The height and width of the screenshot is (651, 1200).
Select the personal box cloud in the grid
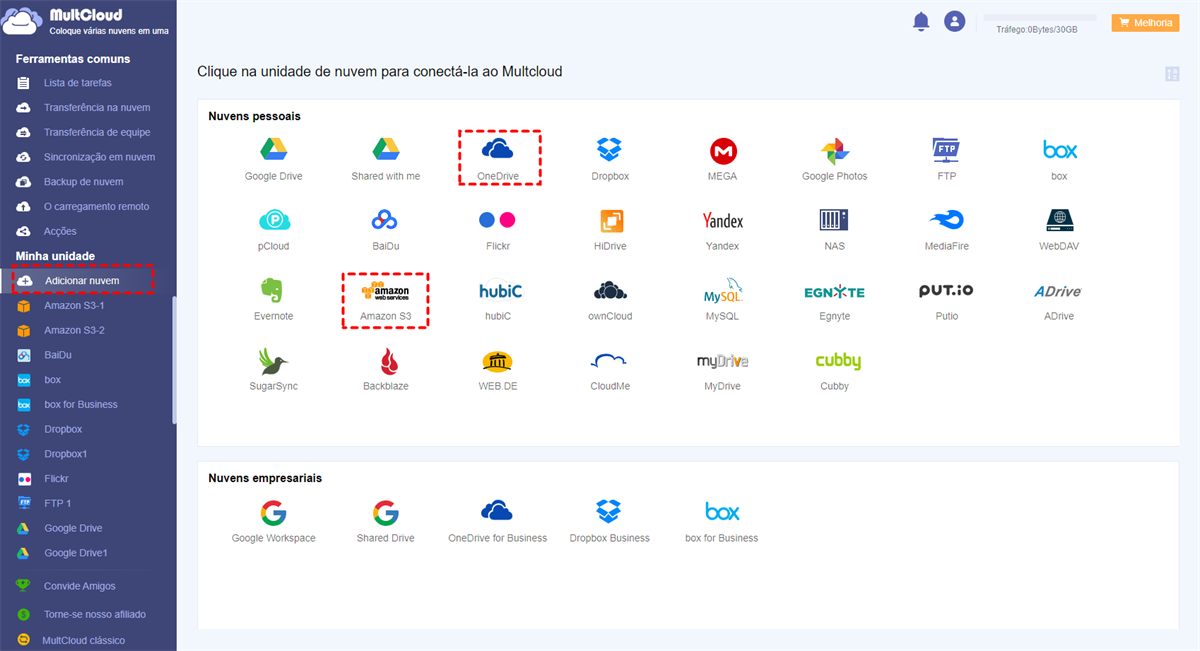[1059, 159]
